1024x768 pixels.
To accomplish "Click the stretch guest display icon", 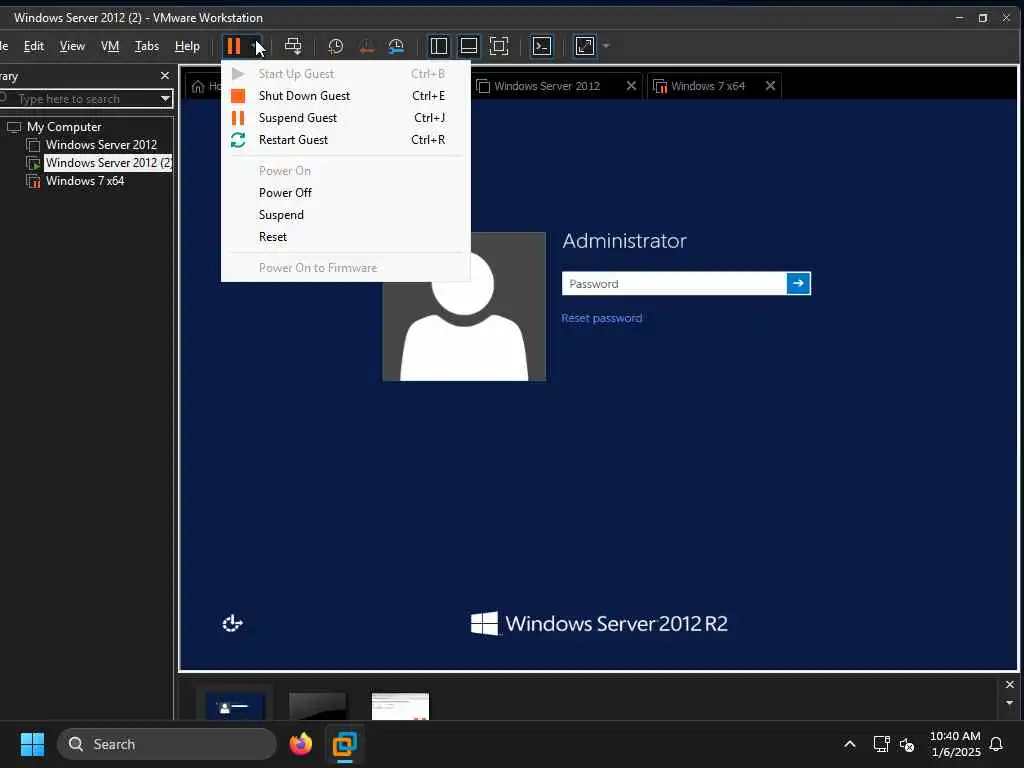I will coord(584,46).
